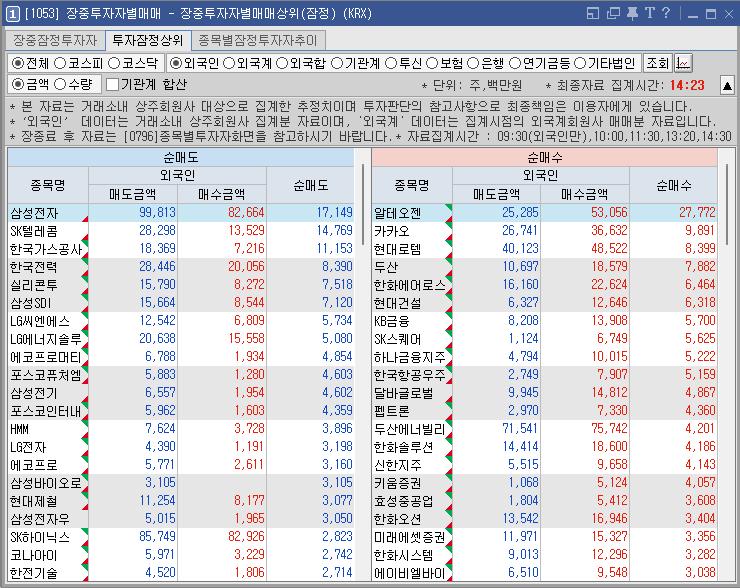Select the 코스피 radio button
This screenshot has width=740, height=588.
click(60, 63)
